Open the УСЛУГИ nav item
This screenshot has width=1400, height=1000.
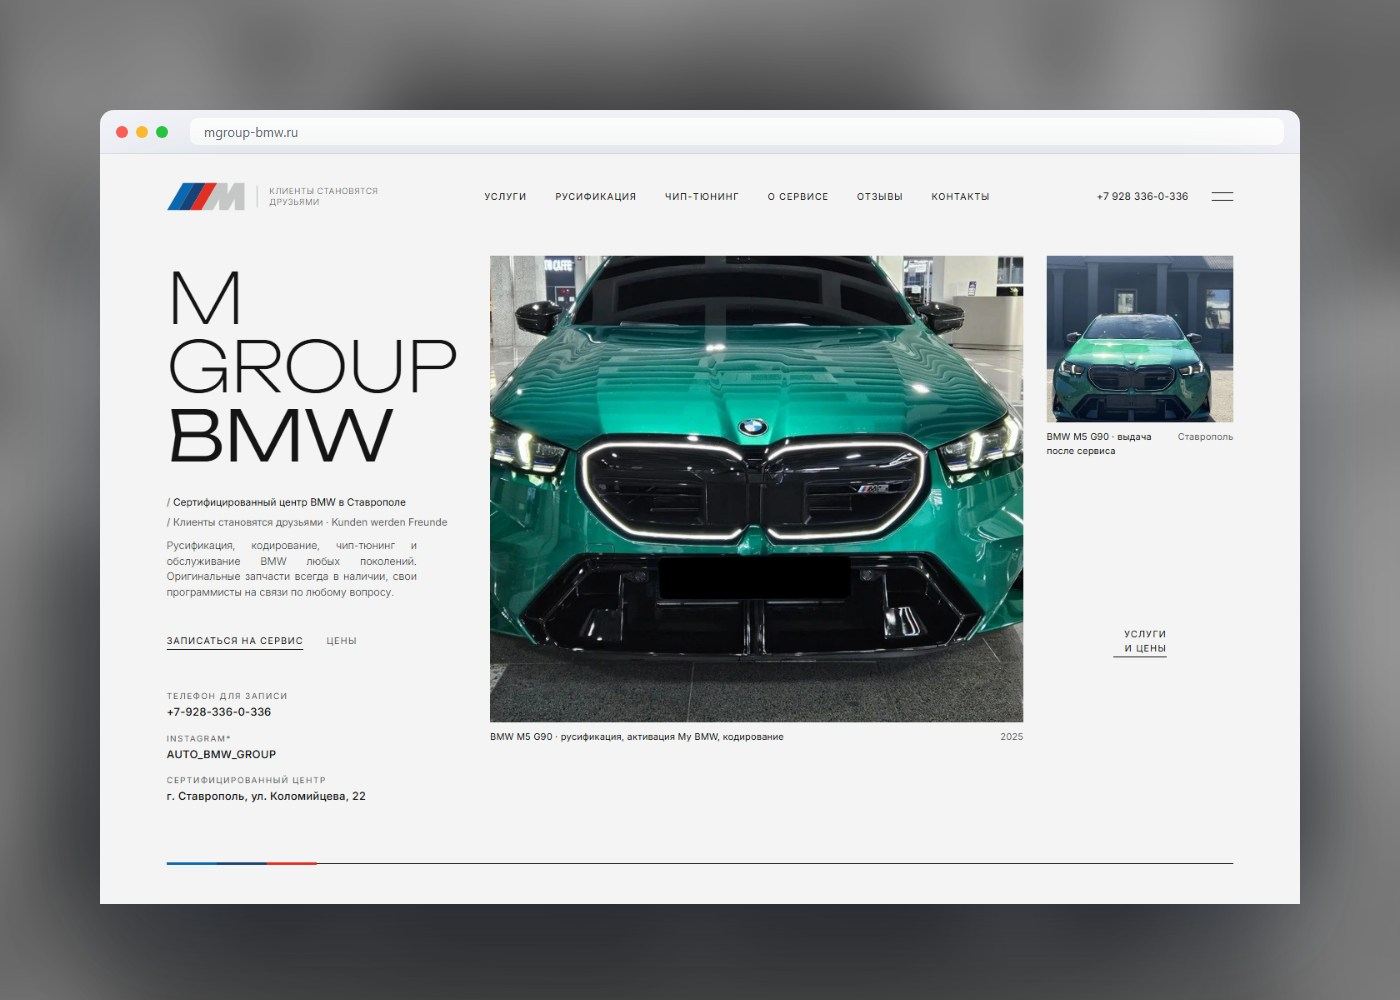click(x=505, y=197)
